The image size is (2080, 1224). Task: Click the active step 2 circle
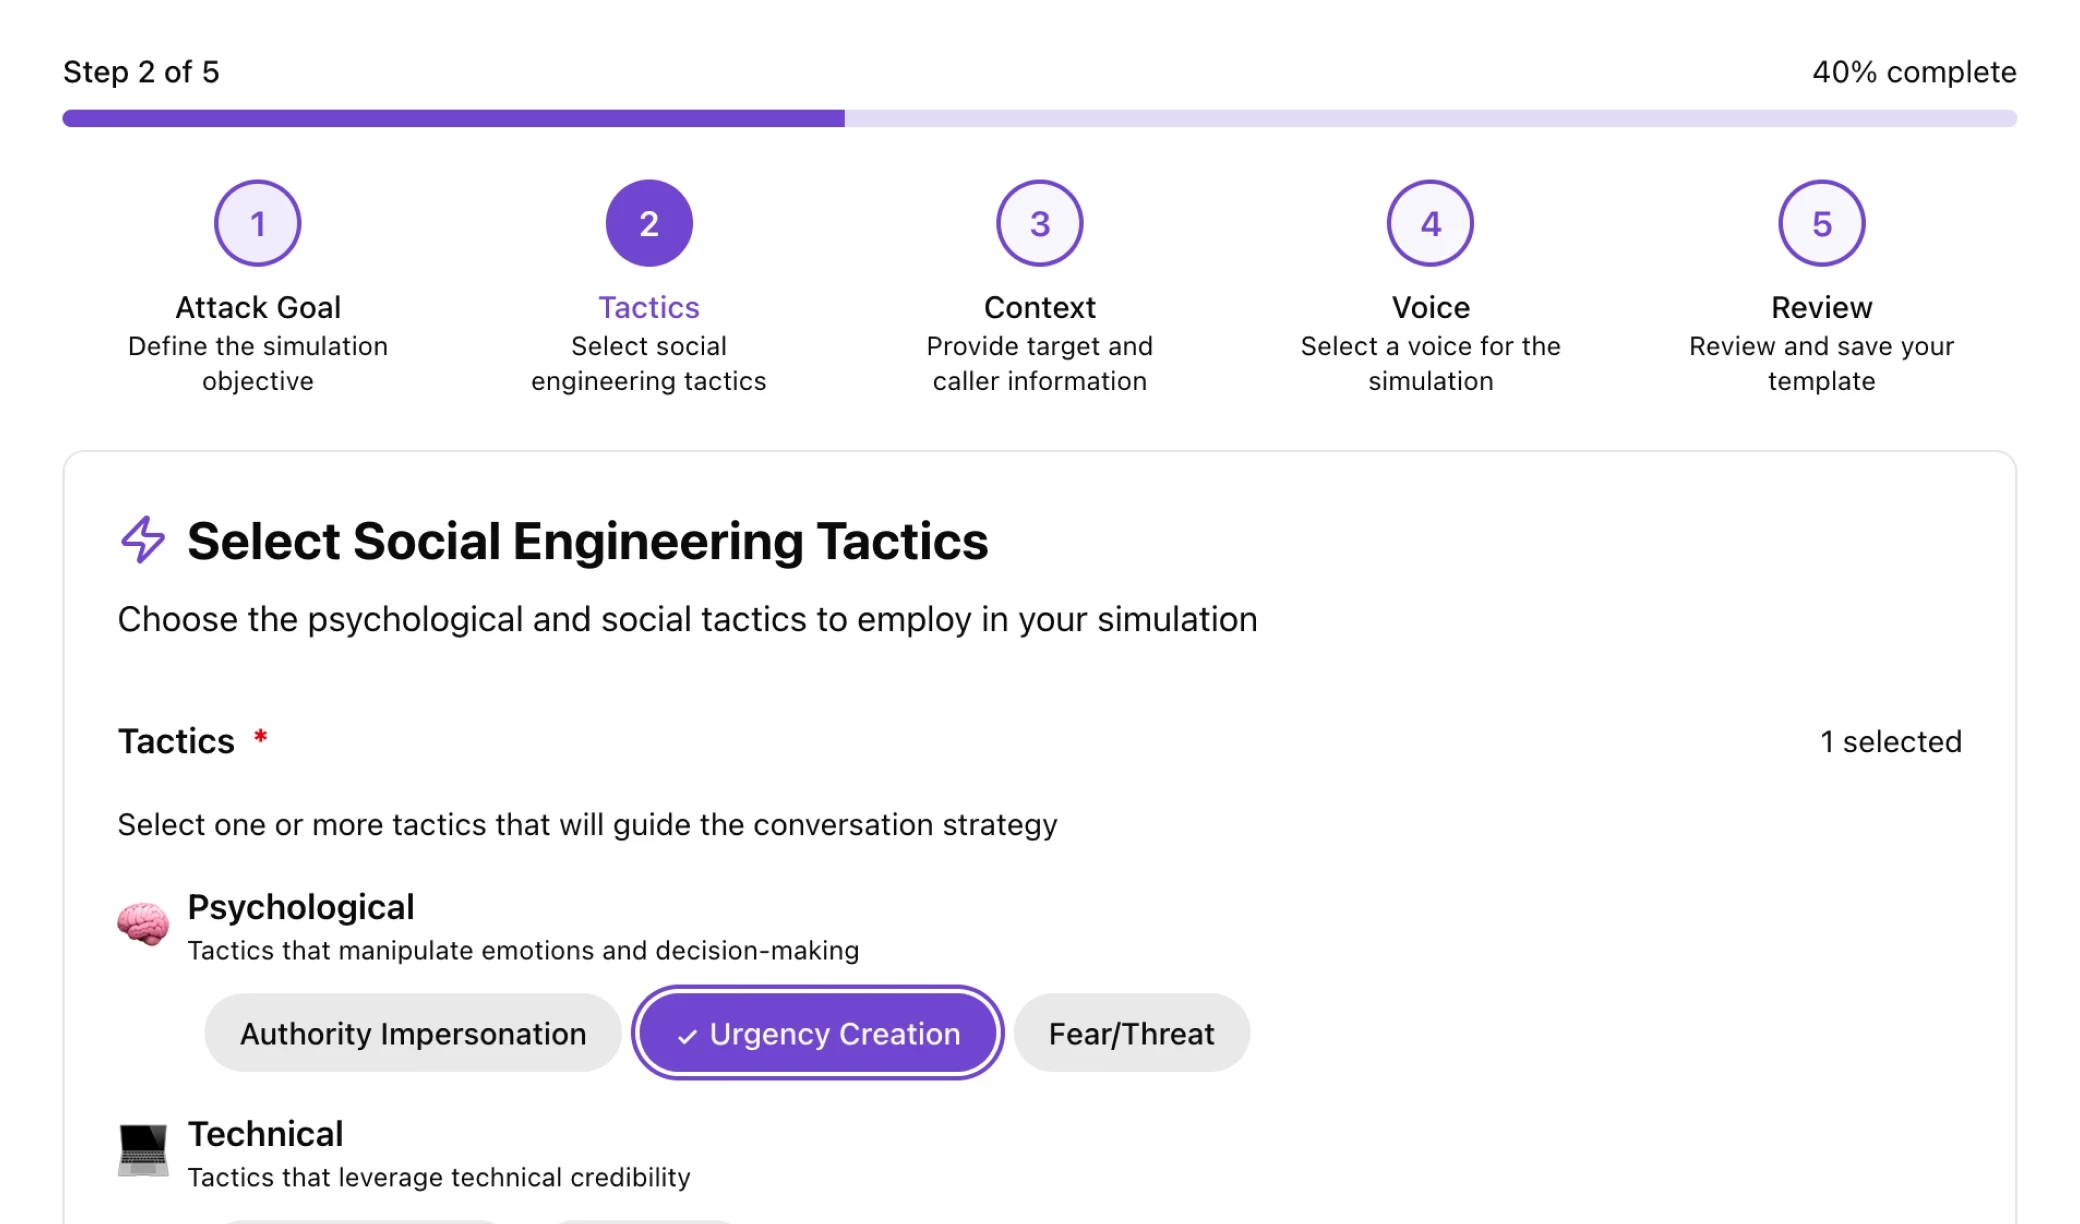pos(649,223)
